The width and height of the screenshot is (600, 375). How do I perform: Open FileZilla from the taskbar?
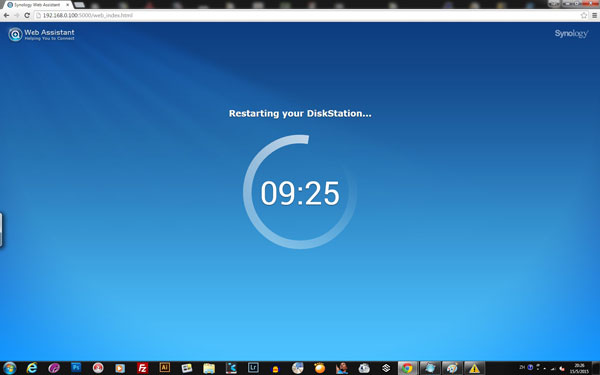point(142,368)
